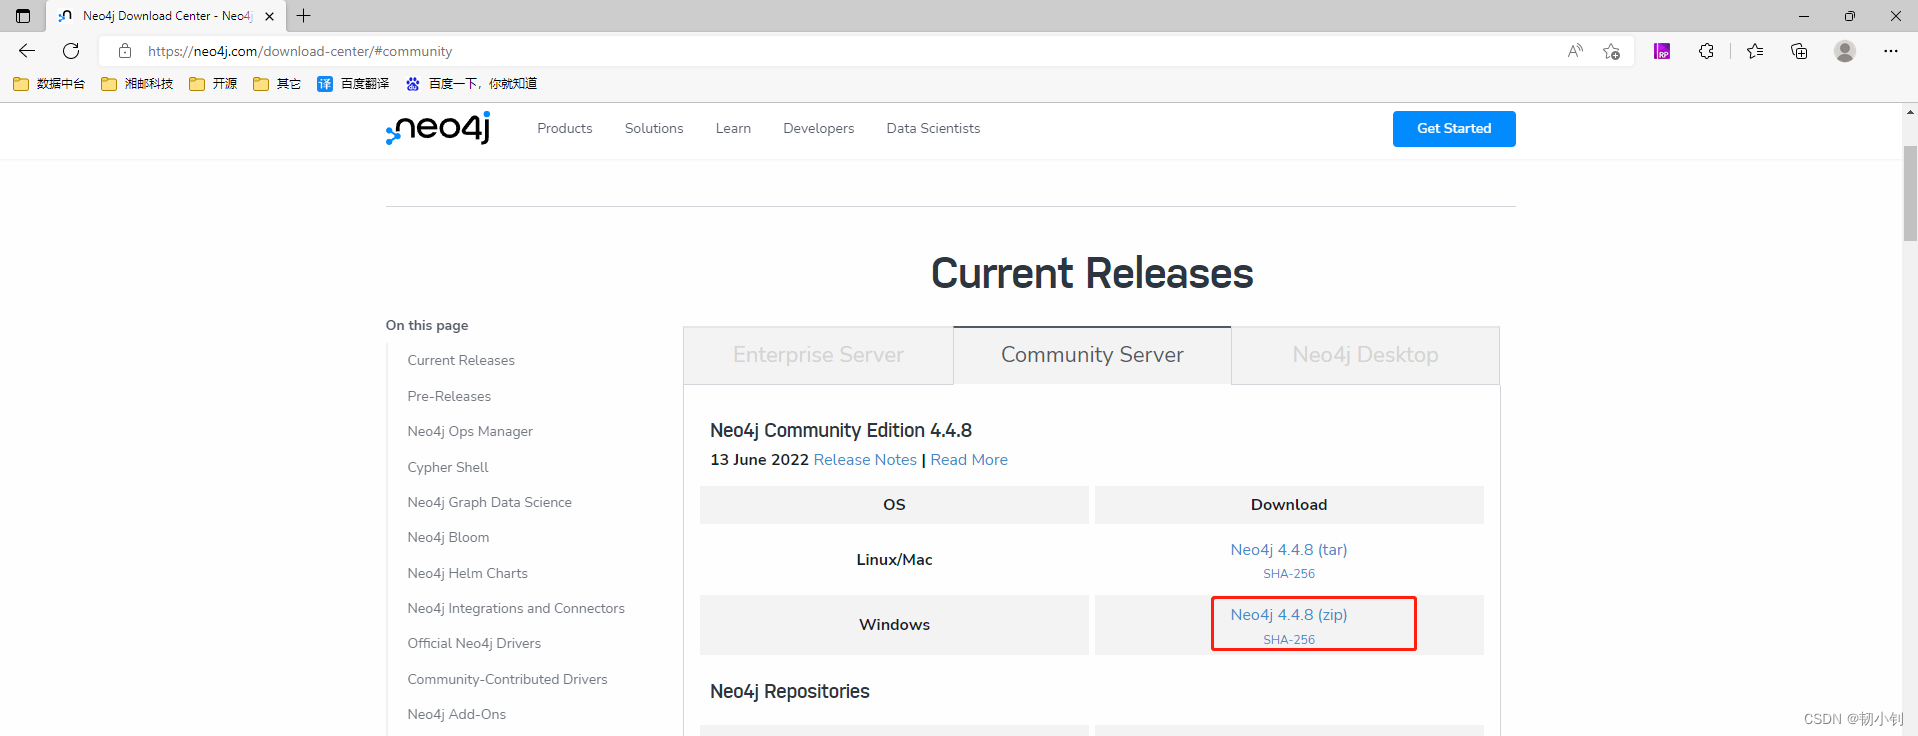Click the 'Neo4j Repositories' heading
Image resolution: width=1918 pixels, height=736 pixels.
(x=790, y=691)
